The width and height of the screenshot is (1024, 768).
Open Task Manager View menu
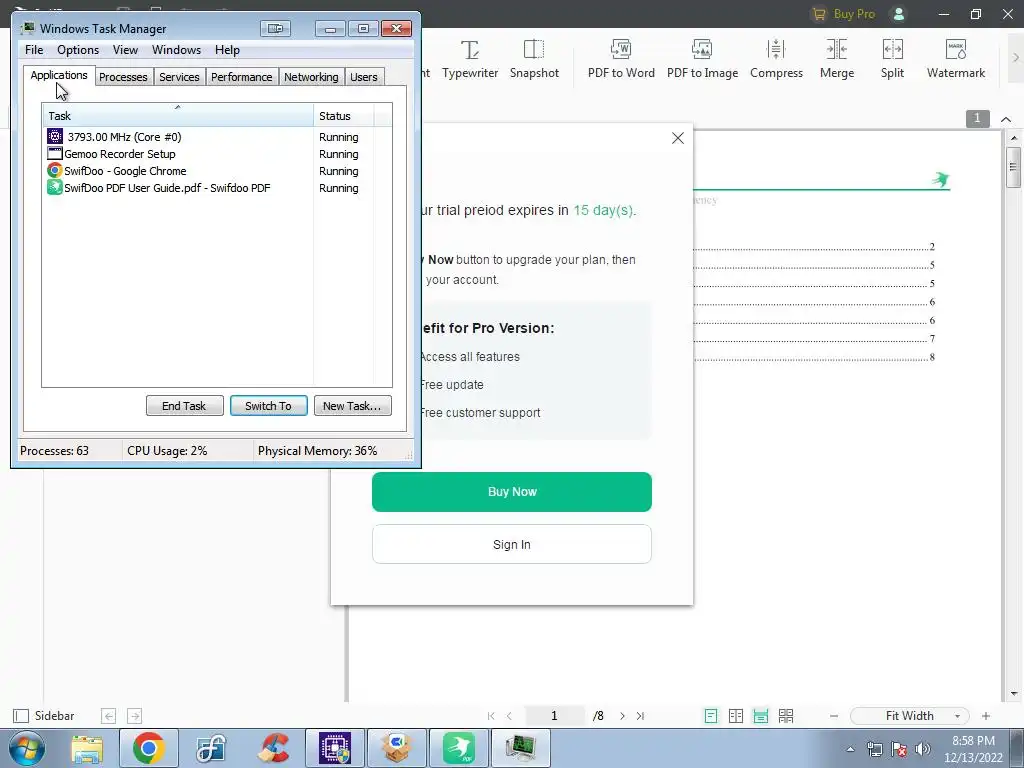tap(125, 50)
